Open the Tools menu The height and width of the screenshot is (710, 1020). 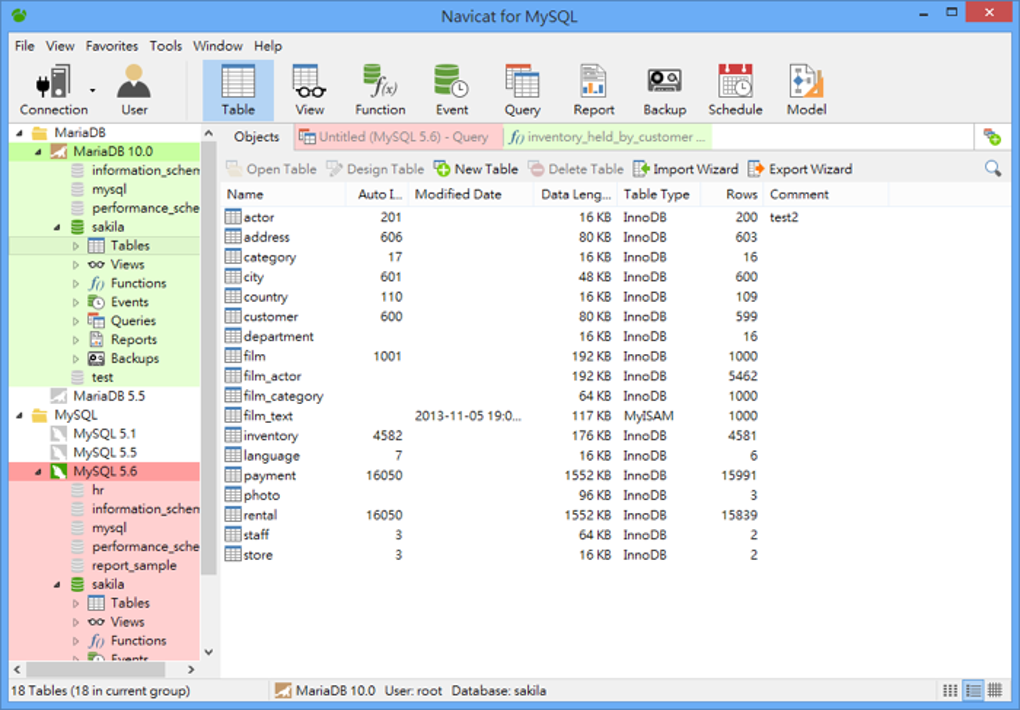[x=165, y=46]
